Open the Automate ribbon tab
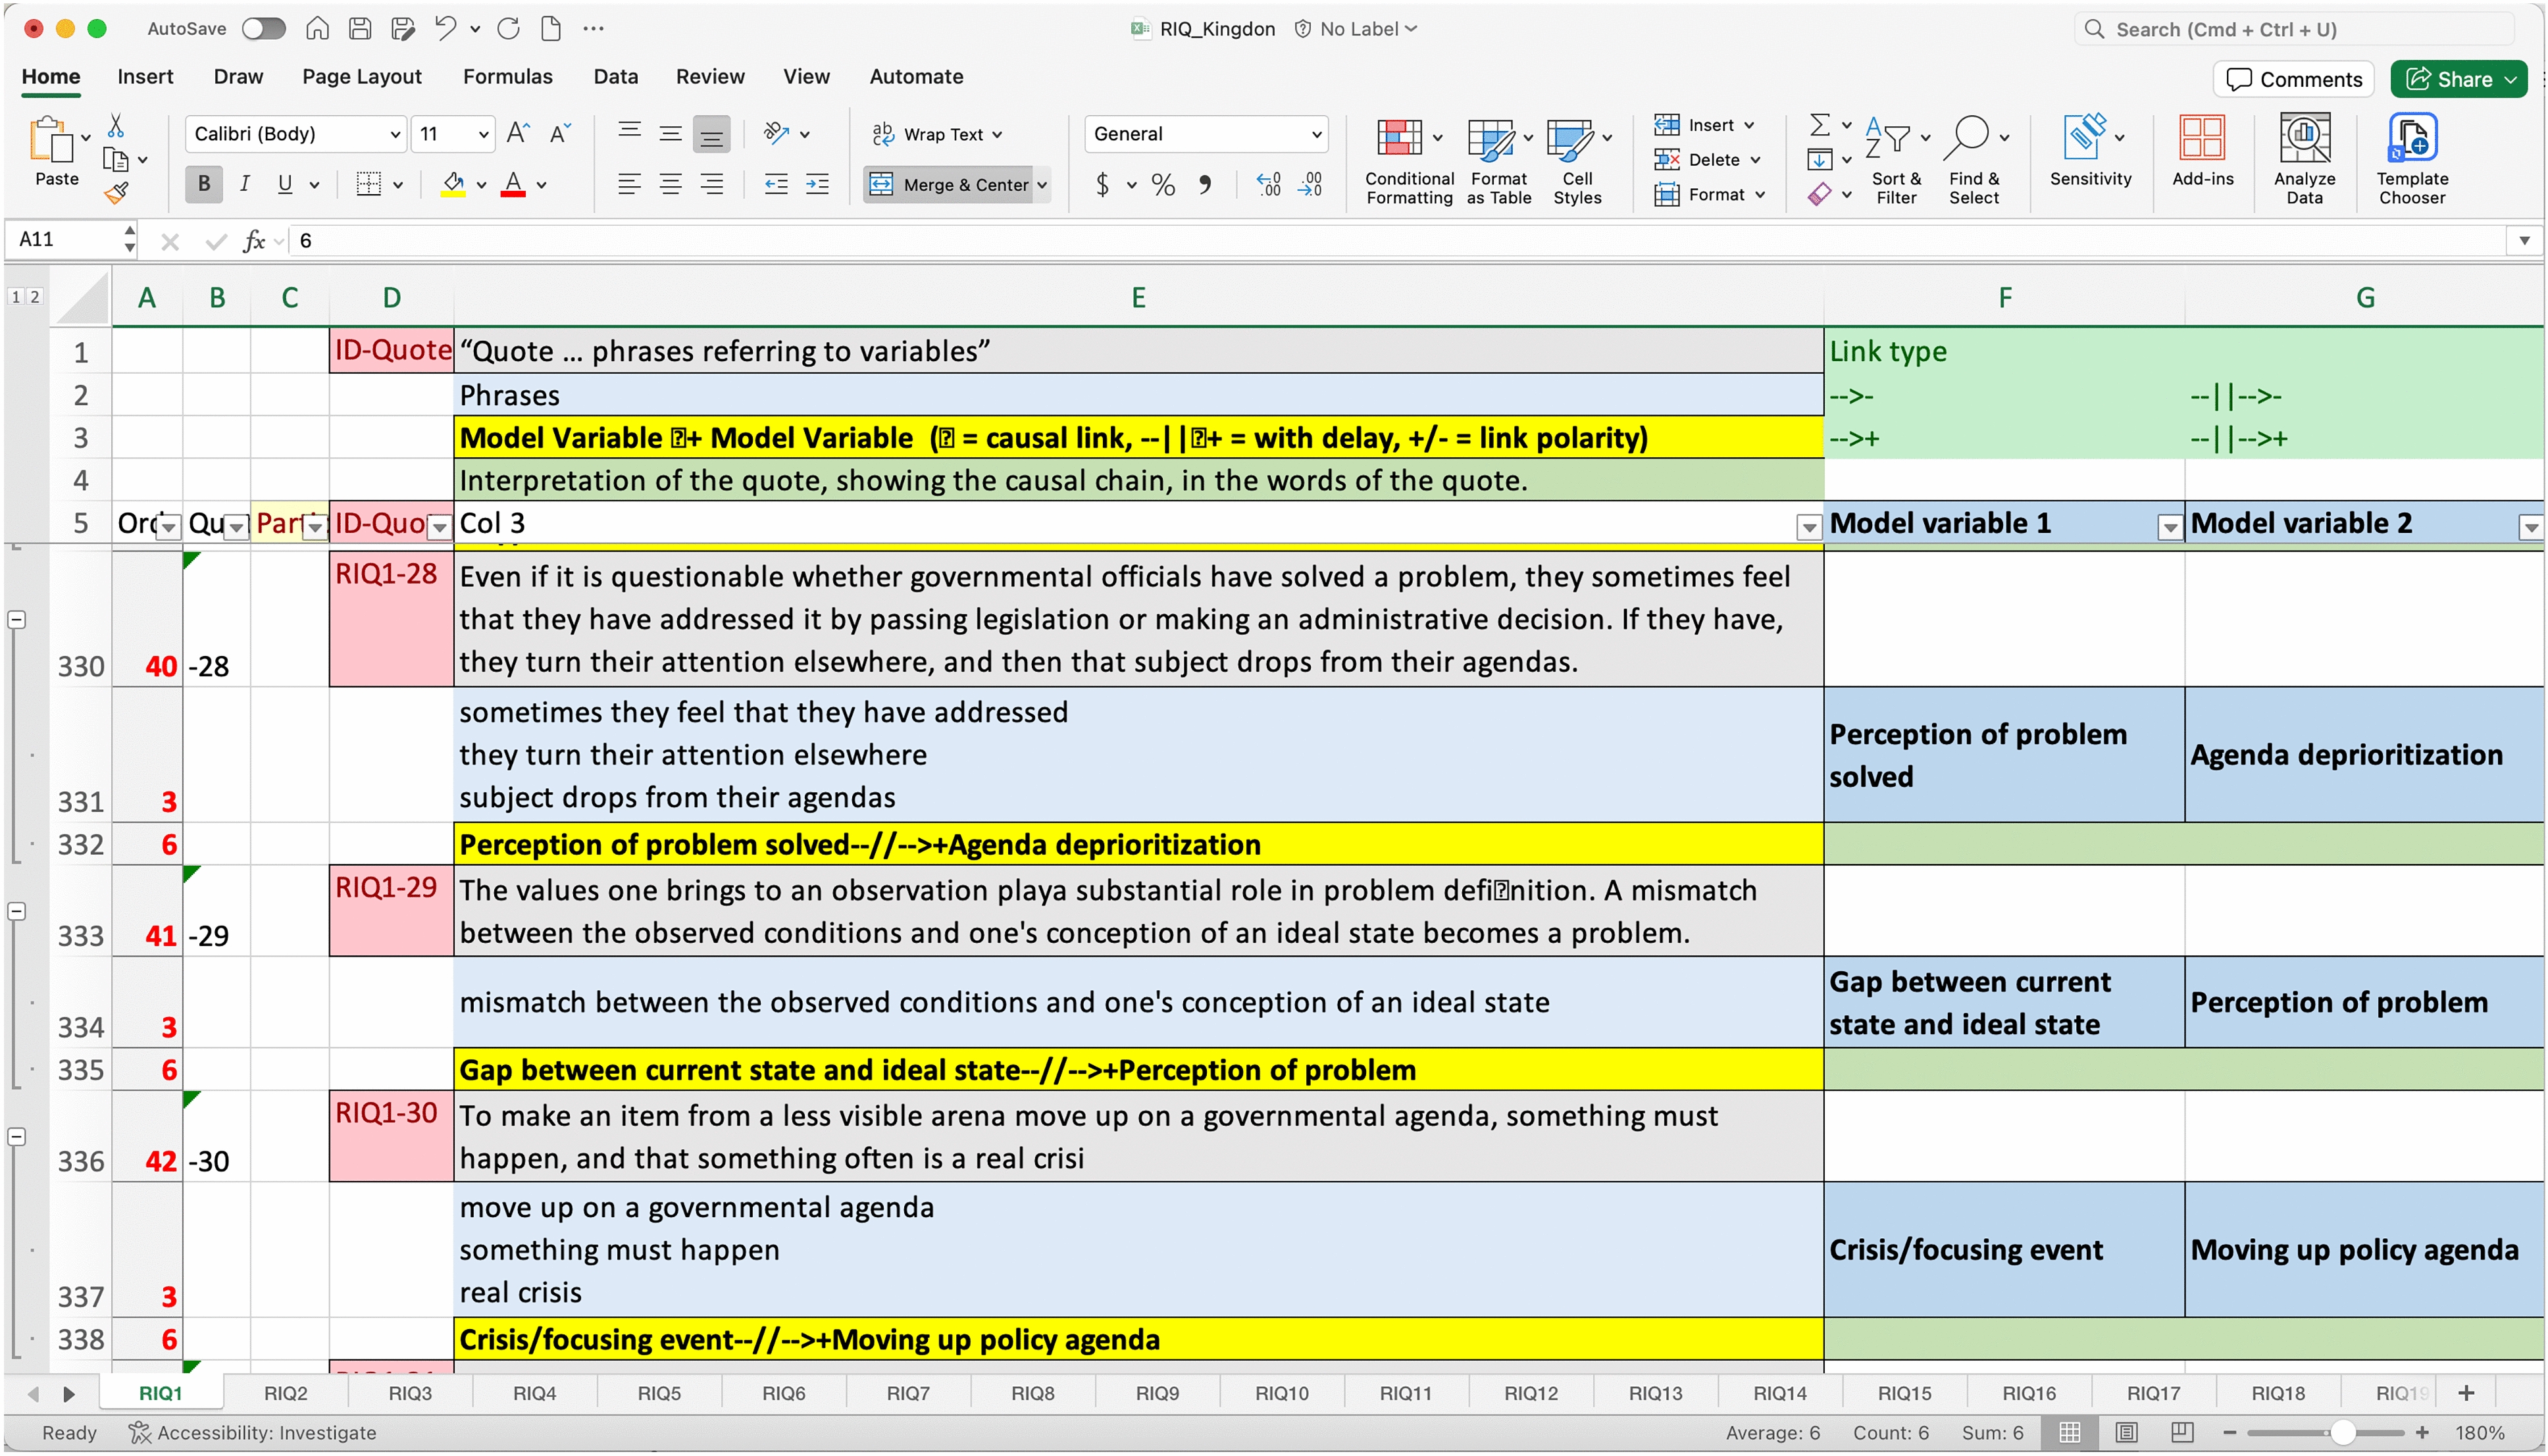 point(916,76)
